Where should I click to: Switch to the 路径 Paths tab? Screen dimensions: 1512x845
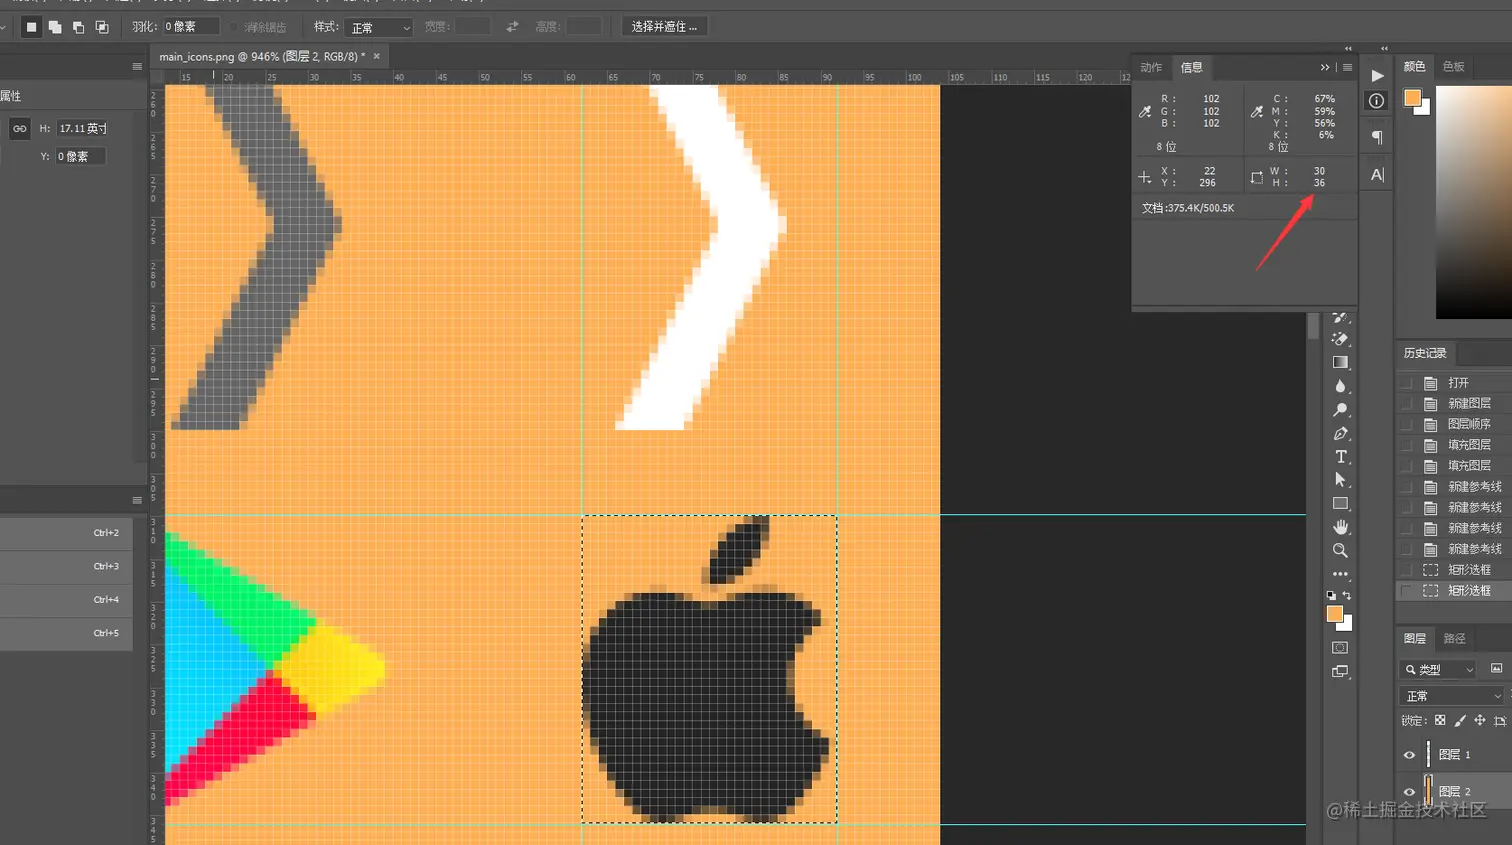tap(1454, 638)
